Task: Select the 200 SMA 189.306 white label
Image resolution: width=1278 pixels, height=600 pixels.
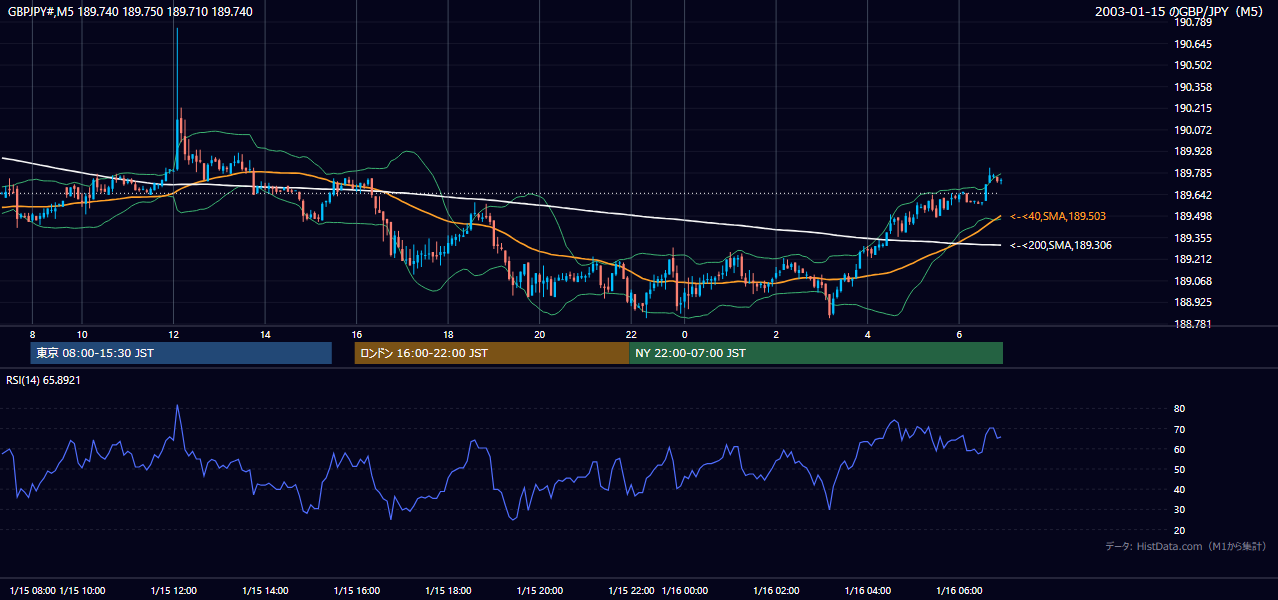Action: click(1060, 245)
